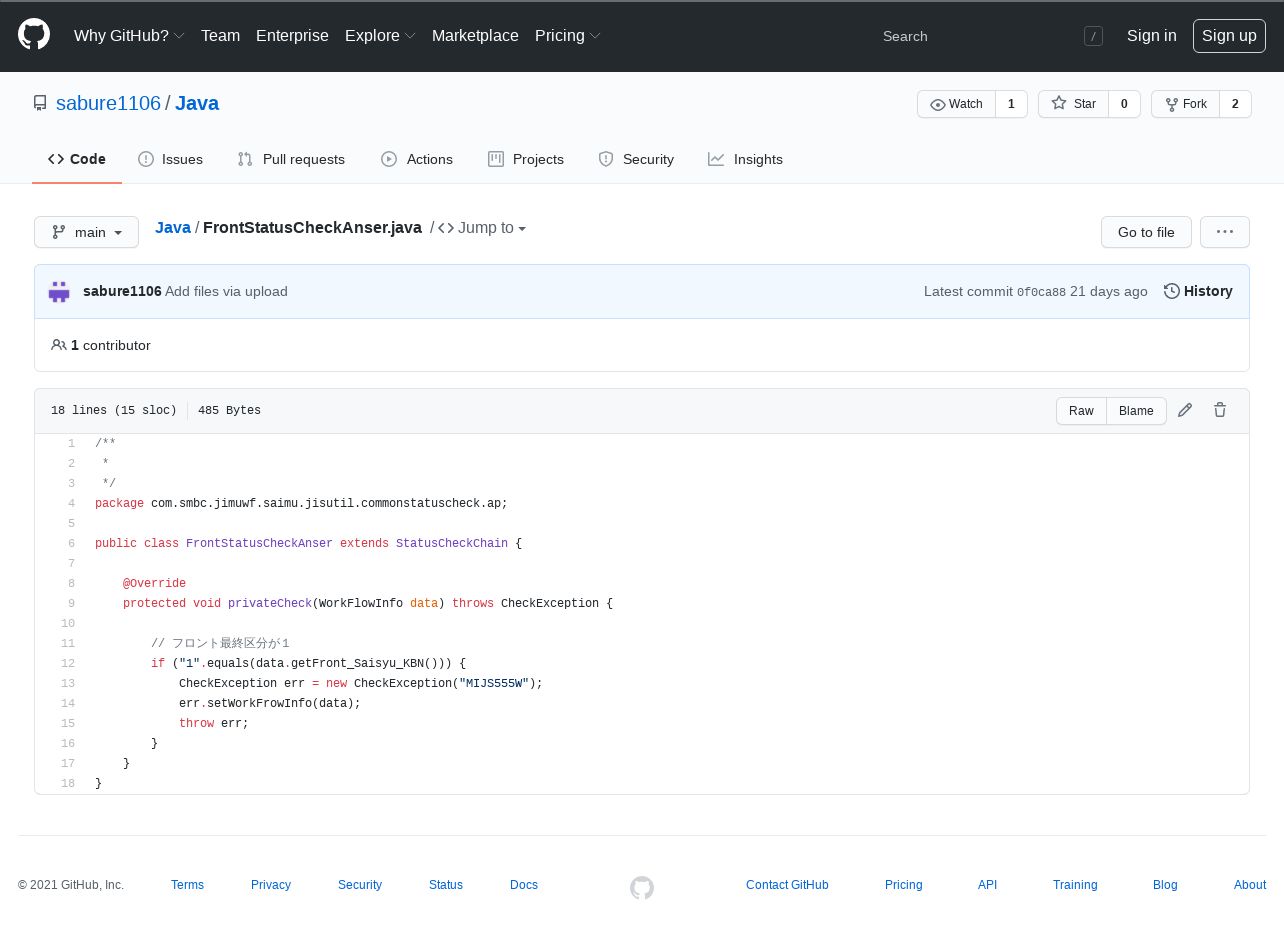Screen dimensions: 1284x950
Task: Select line number 18
Action: pyautogui.click(x=68, y=783)
